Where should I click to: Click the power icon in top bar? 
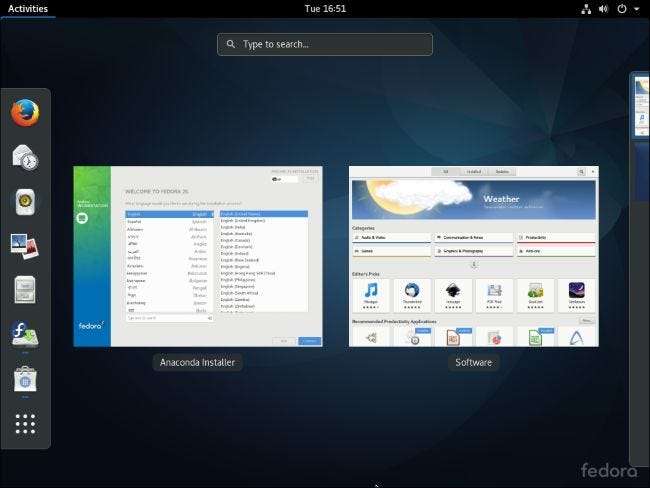(621, 9)
